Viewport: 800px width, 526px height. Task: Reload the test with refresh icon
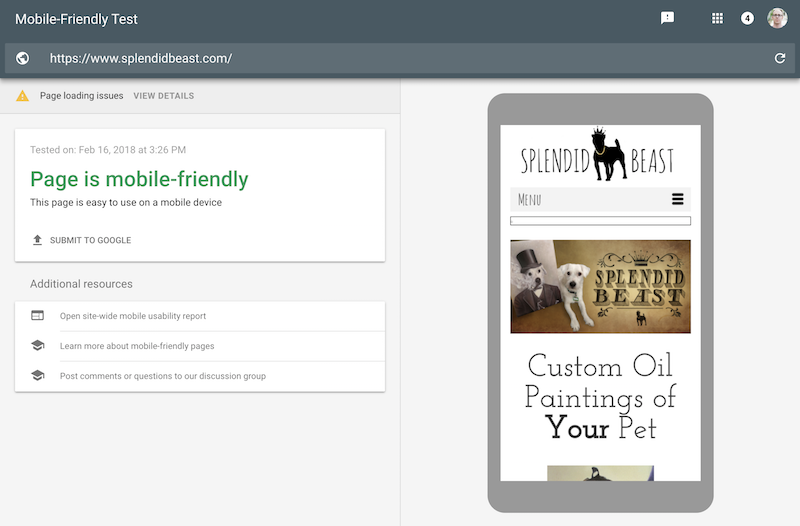click(x=780, y=58)
